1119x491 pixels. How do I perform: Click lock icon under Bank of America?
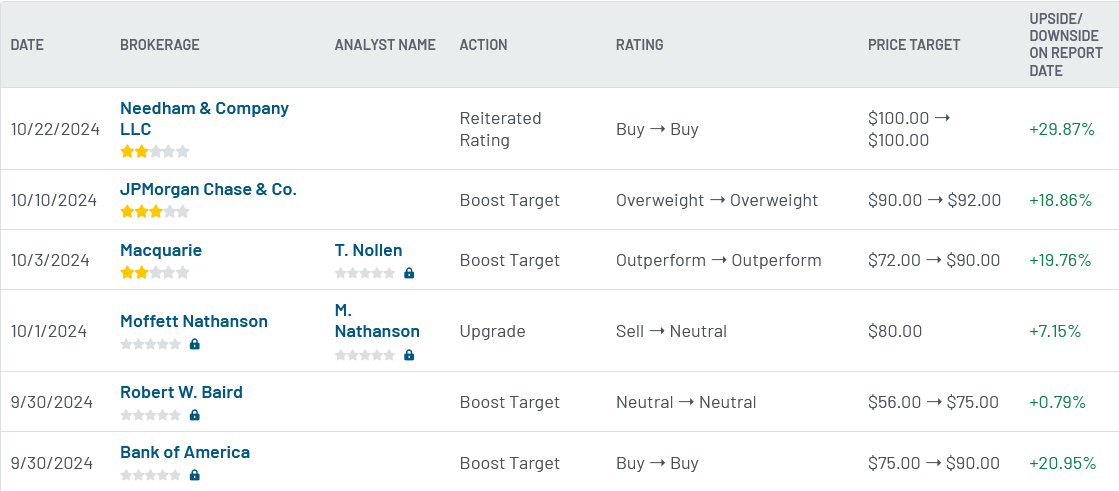(x=195, y=475)
